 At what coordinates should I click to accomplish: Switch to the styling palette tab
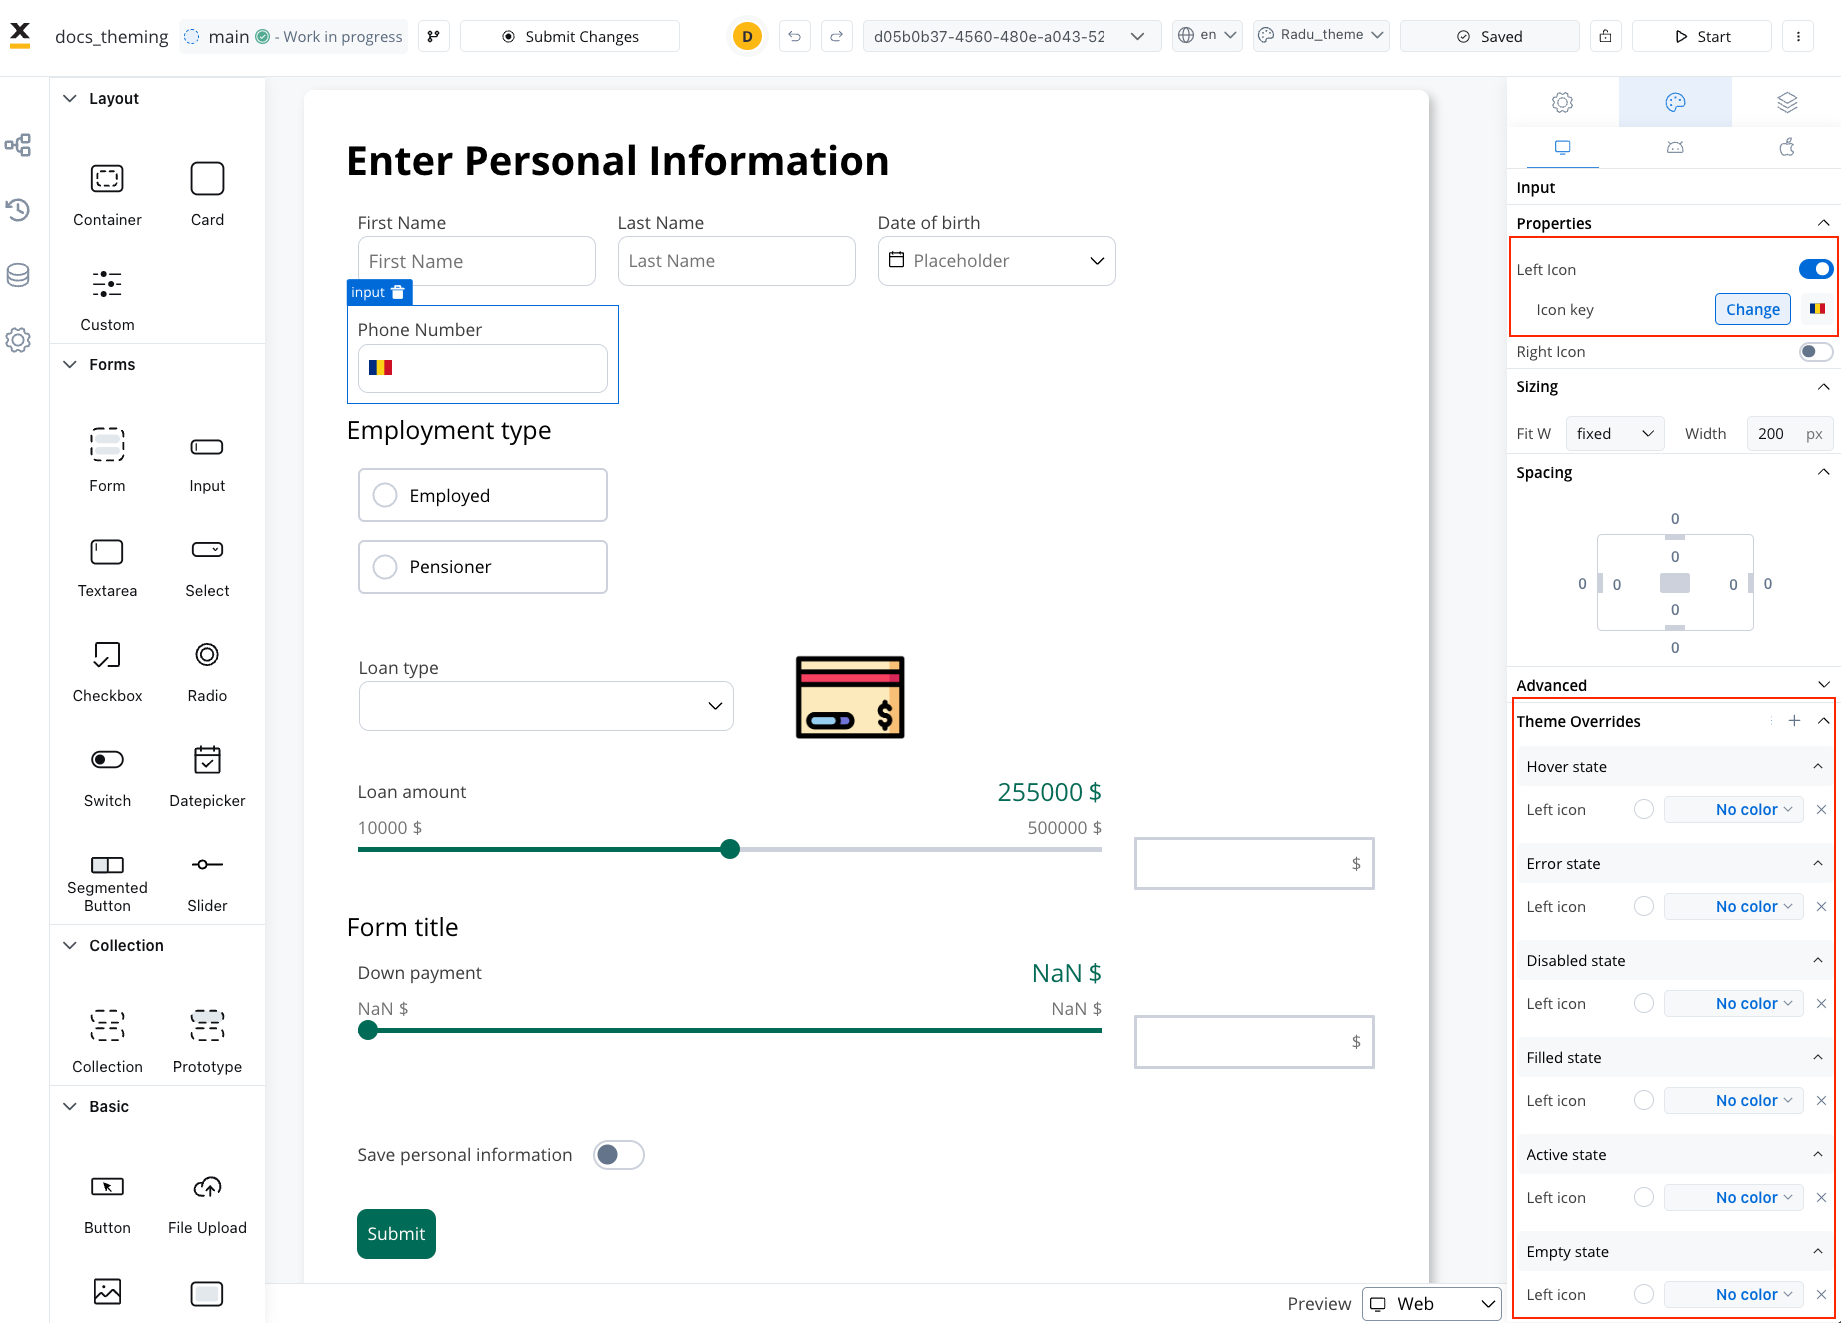click(x=1675, y=102)
